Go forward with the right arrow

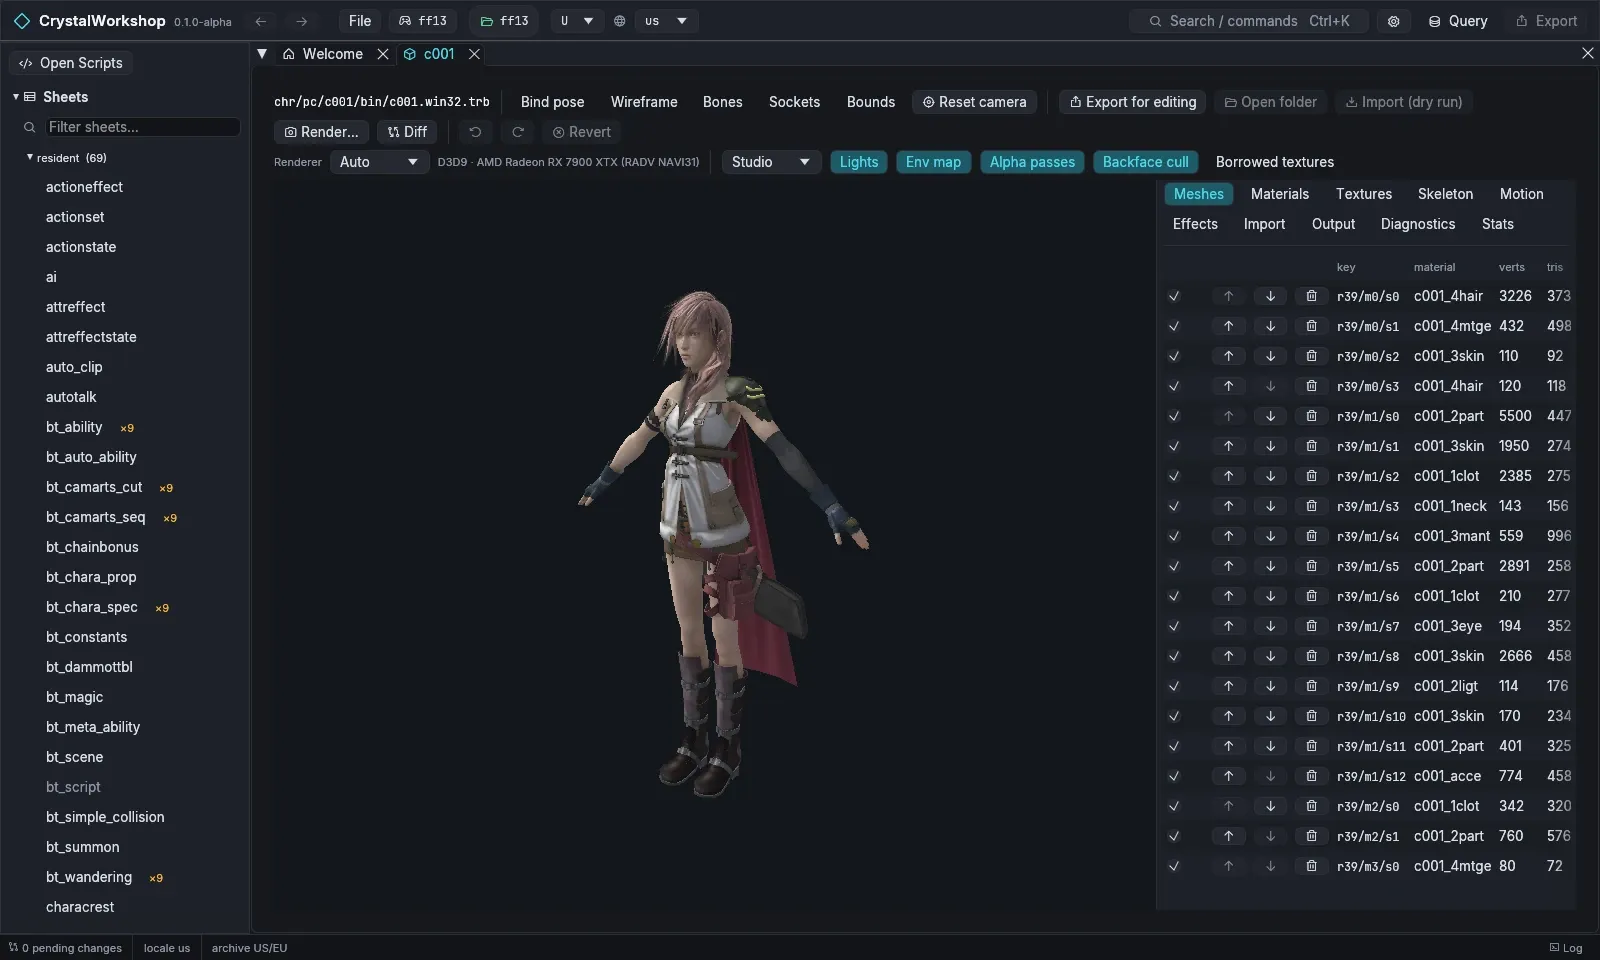[x=301, y=21]
